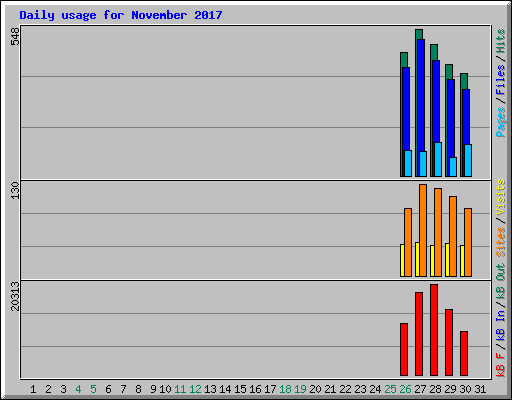This screenshot has width=512, height=400.
Task: Click green weekend day number 11
Action: (x=180, y=389)
